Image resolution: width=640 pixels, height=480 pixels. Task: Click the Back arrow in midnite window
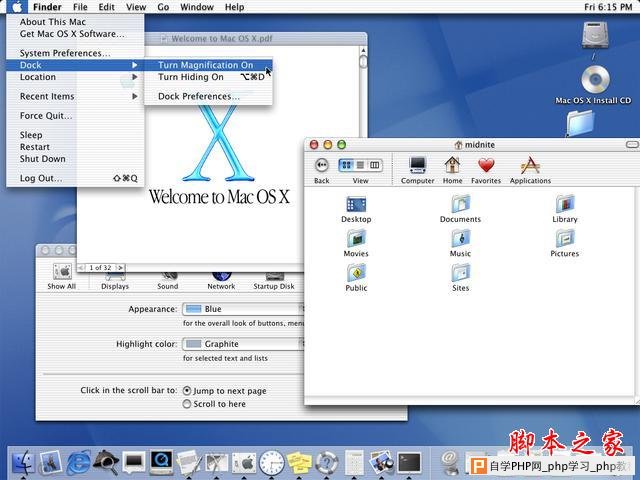(322, 165)
